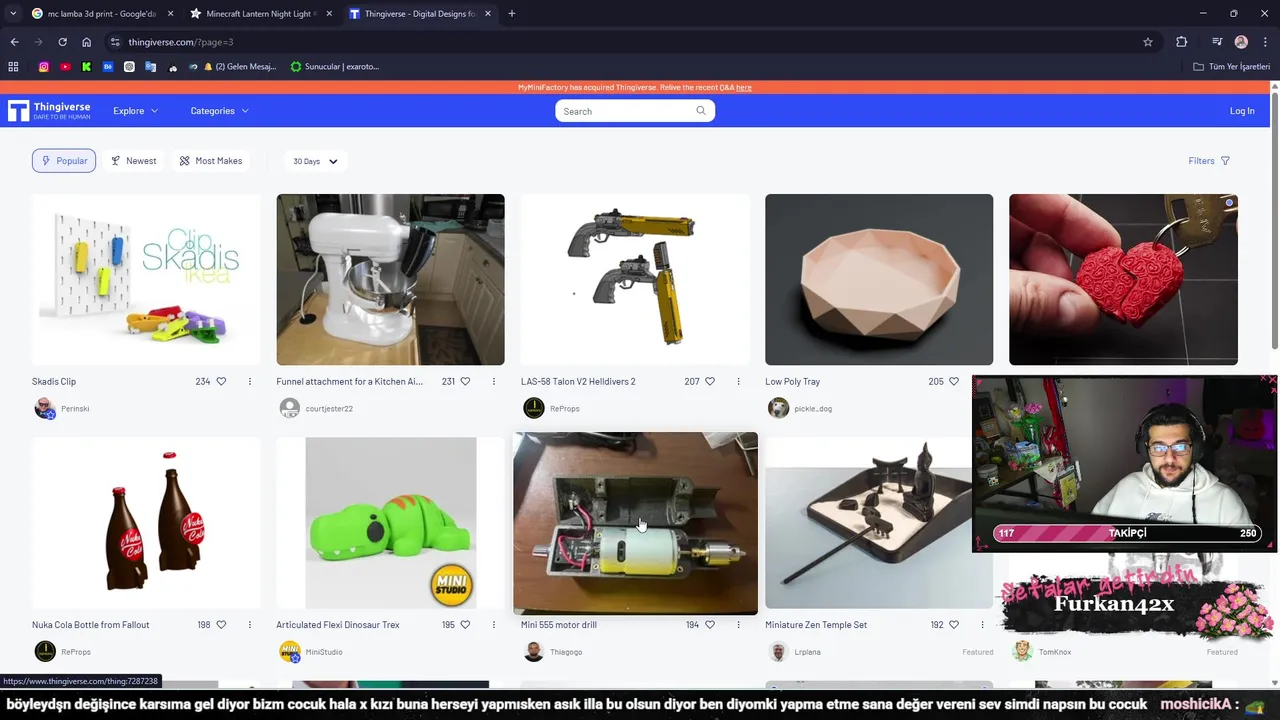Open the Nuka Cola Bottle thumbnail
Viewport: 1280px width, 720px height.
pyautogui.click(x=146, y=523)
